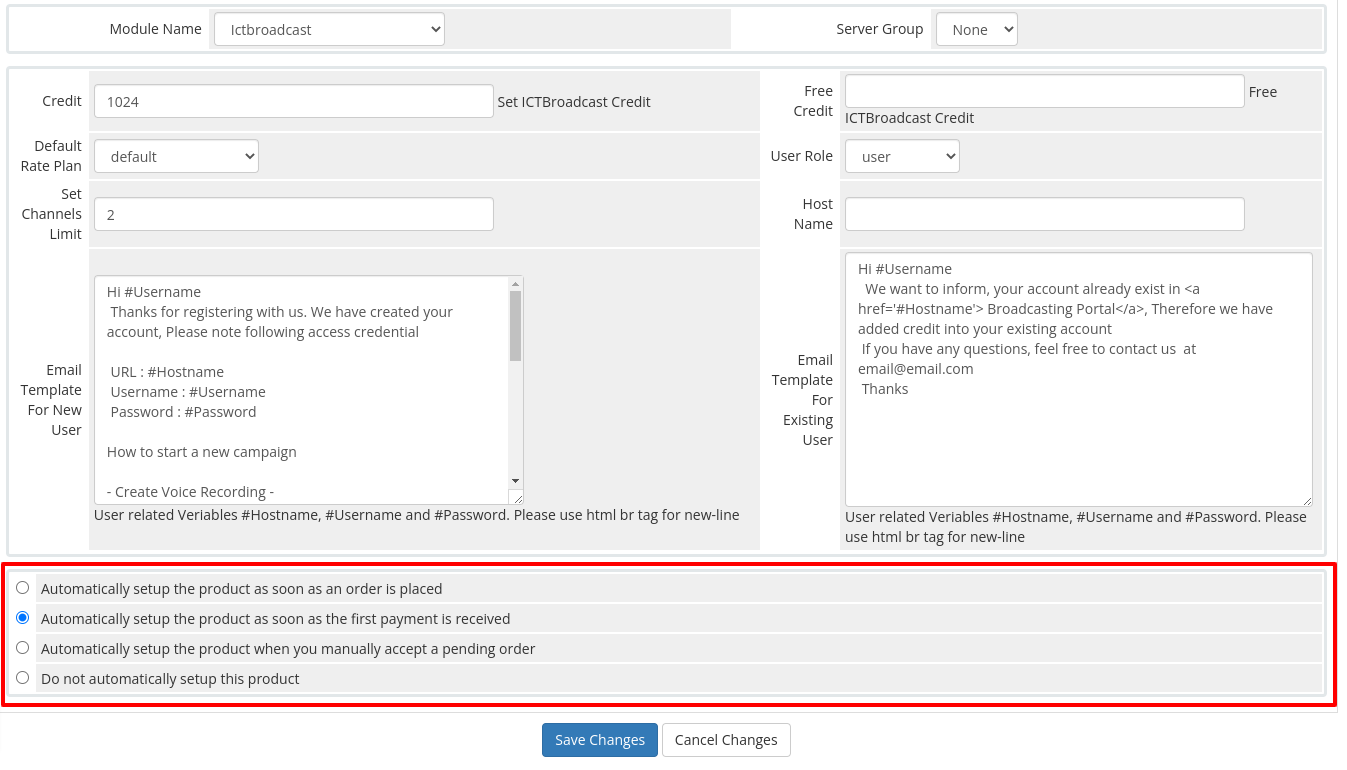Image resolution: width=1347 pixels, height=770 pixels.
Task: Focus the Set Channels Limit field
Action: tap(294, 214)
